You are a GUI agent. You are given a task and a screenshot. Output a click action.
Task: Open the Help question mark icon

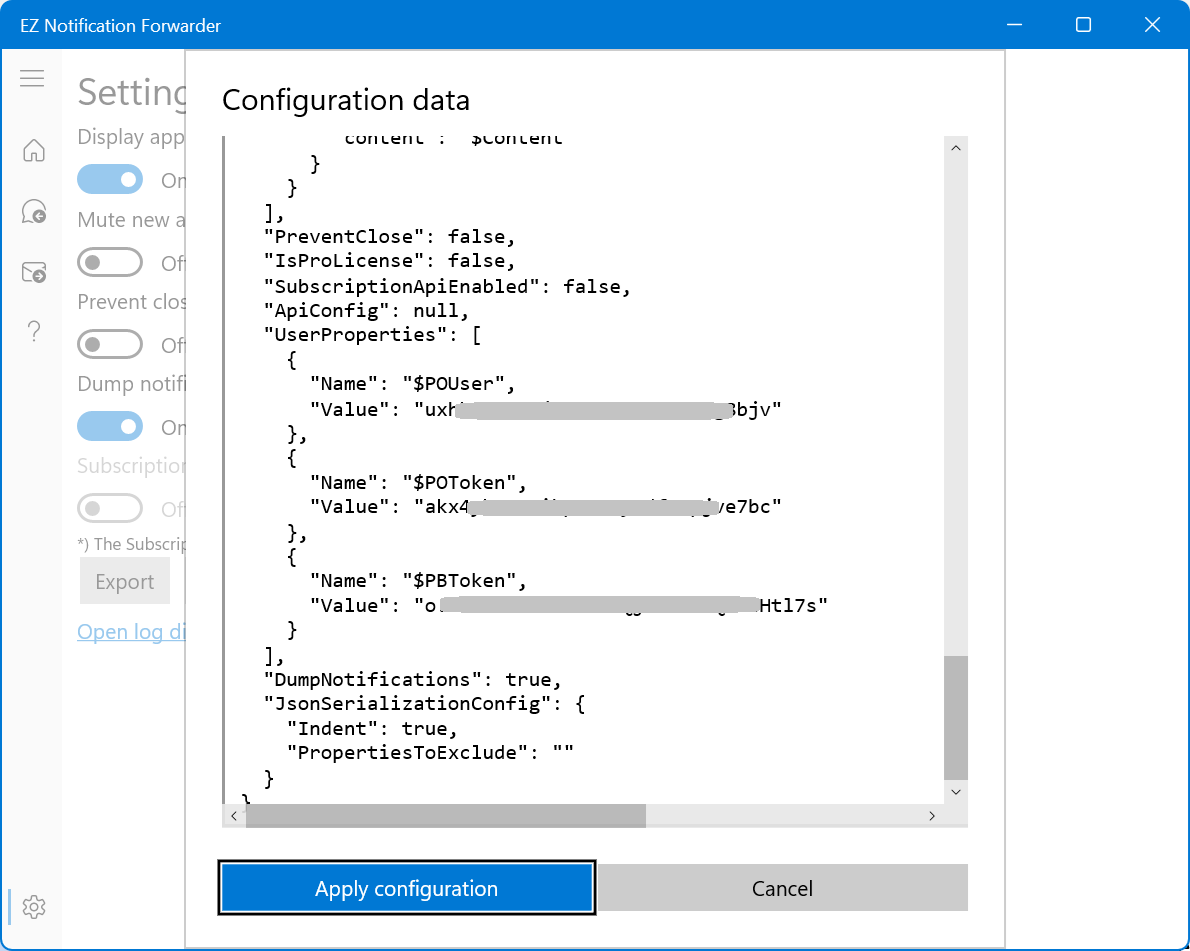click(33, 331)
